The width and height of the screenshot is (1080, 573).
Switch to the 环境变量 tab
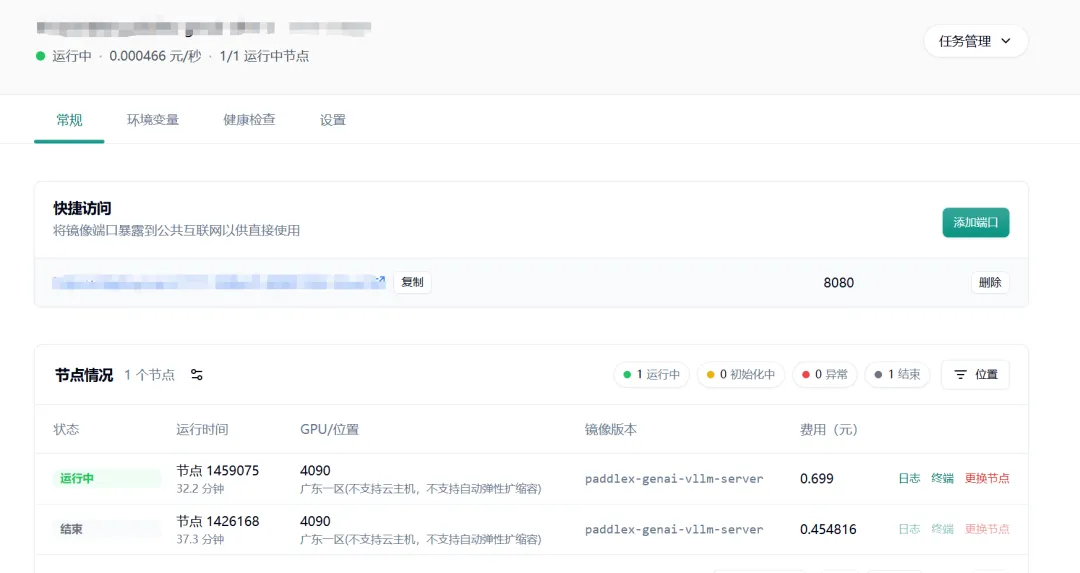(x=153, y=120)
